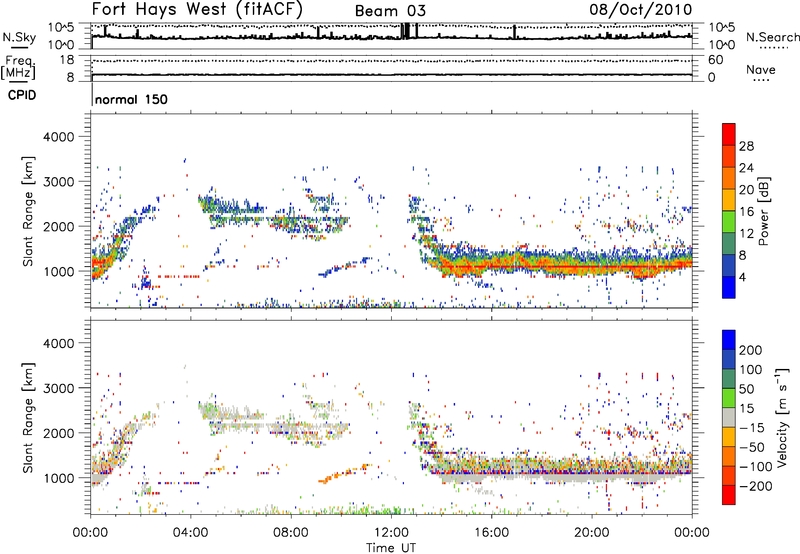Click the "18" frequency axis tick label
Viewport: 800px width, 554px height.
(67, 60)
